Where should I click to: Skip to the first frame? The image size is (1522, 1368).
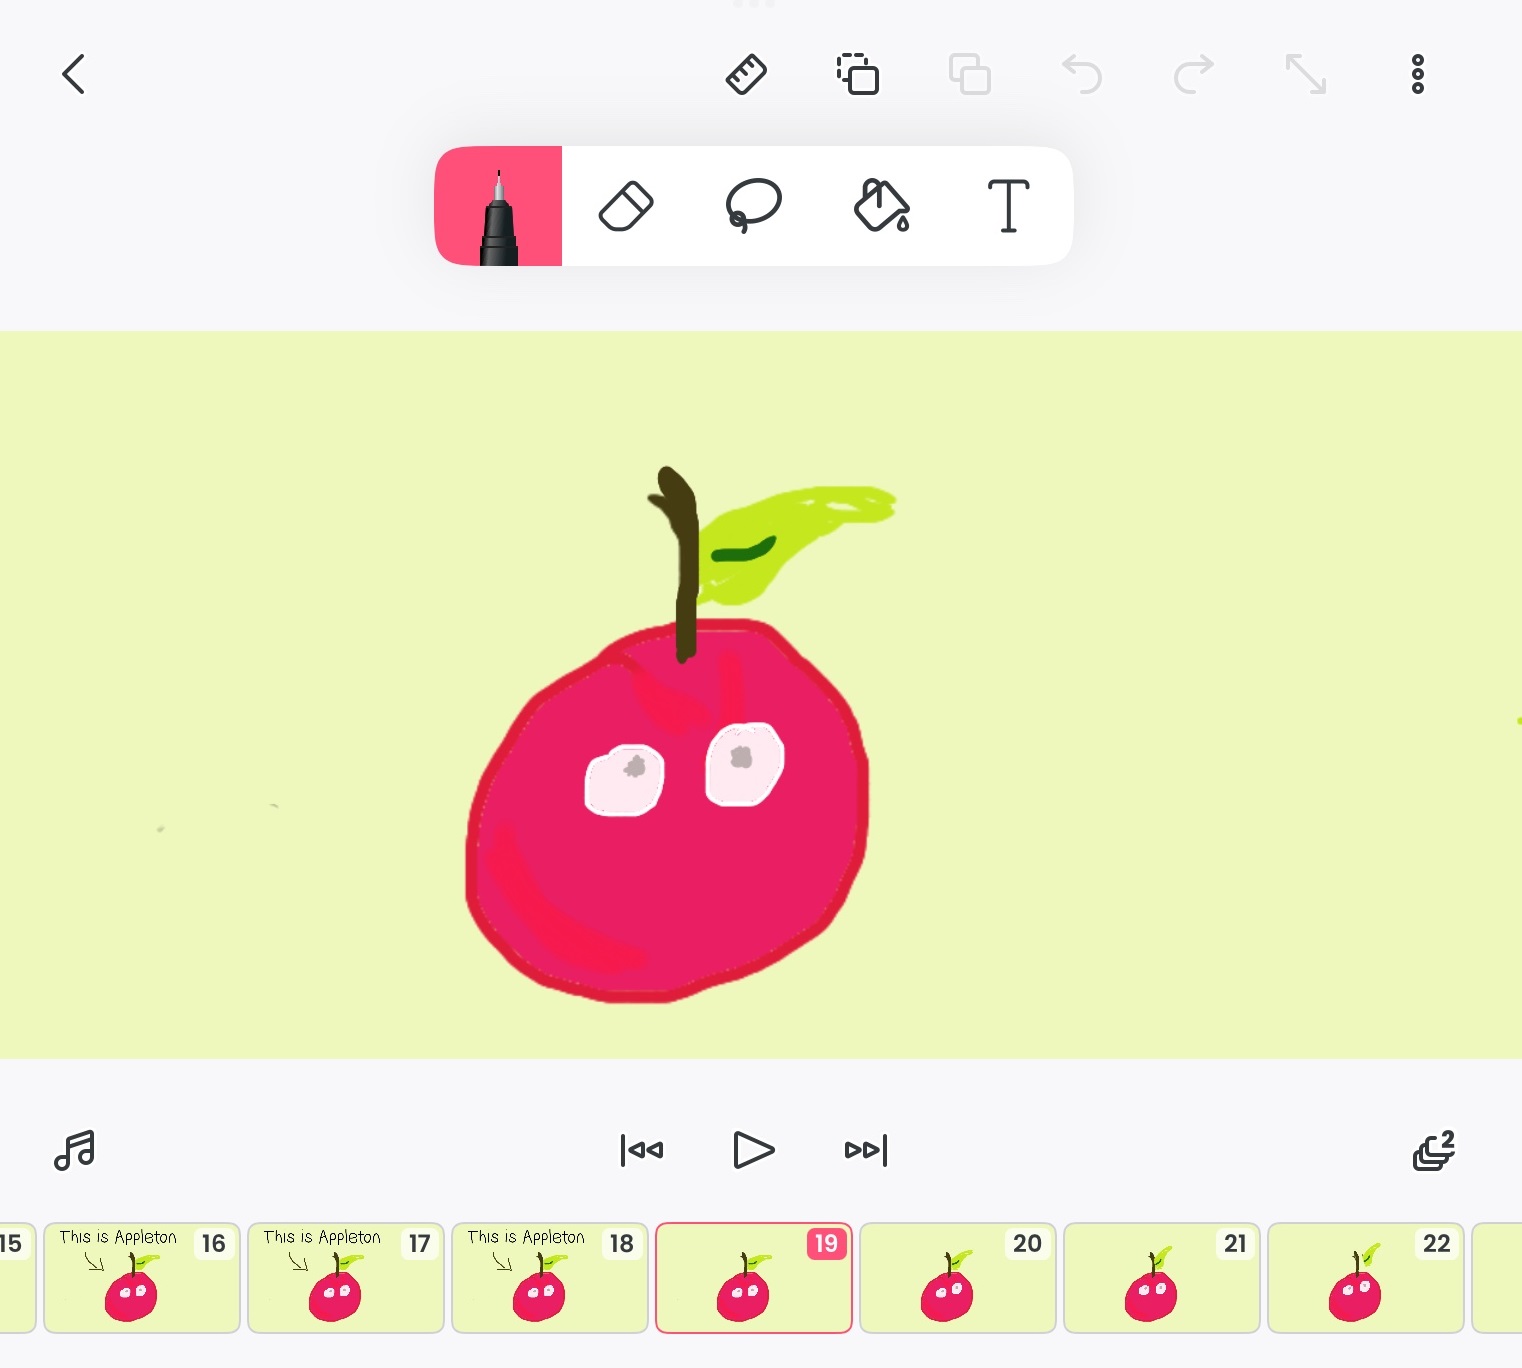click(x=642, y=1150)
